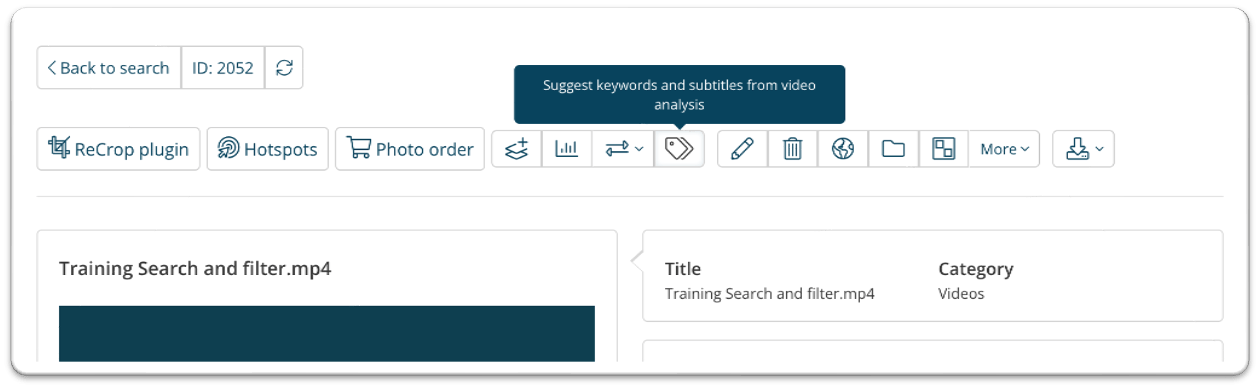Click the globe icon
1260x390 pixels.
coord(843,149)
